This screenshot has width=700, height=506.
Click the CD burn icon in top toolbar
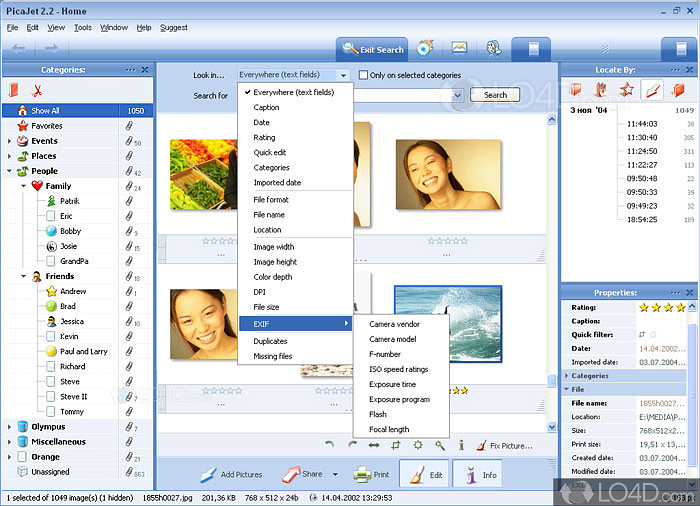424,48
